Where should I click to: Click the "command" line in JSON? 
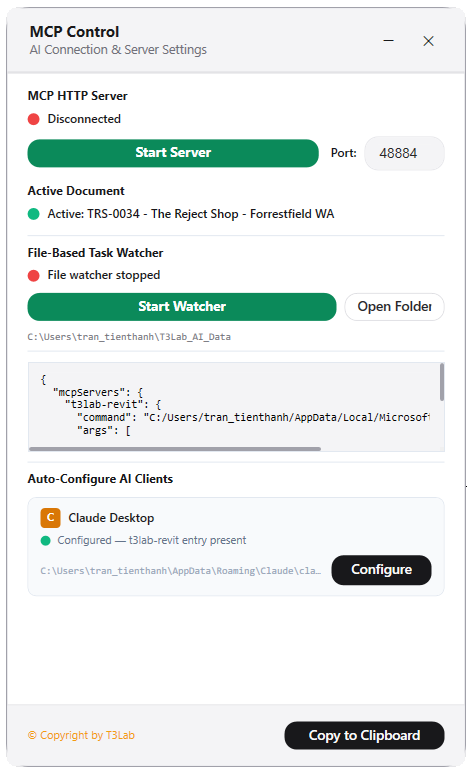point(253,418)
